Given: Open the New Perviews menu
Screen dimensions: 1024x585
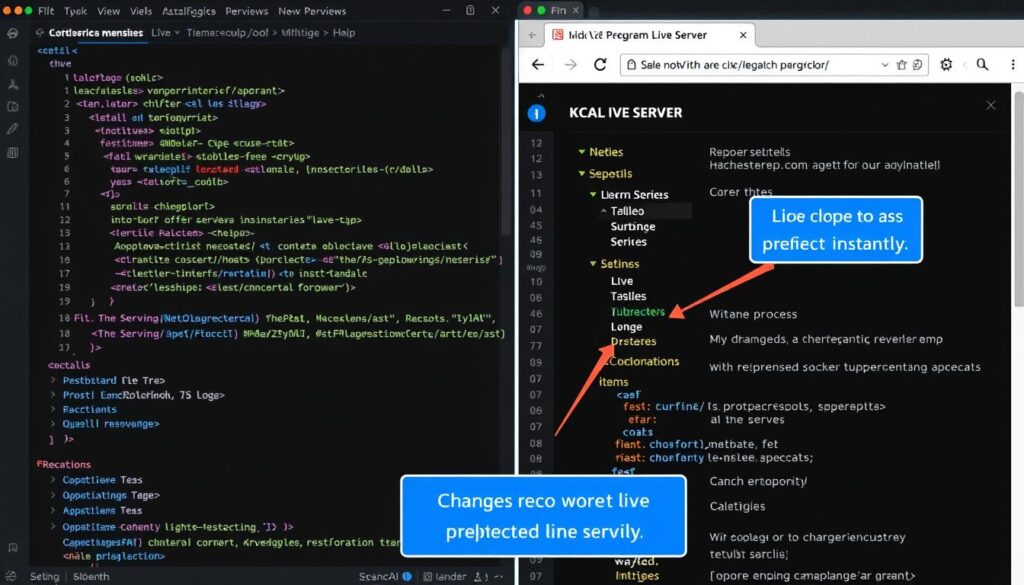Looking at the screenshot, I should point(312,11).
